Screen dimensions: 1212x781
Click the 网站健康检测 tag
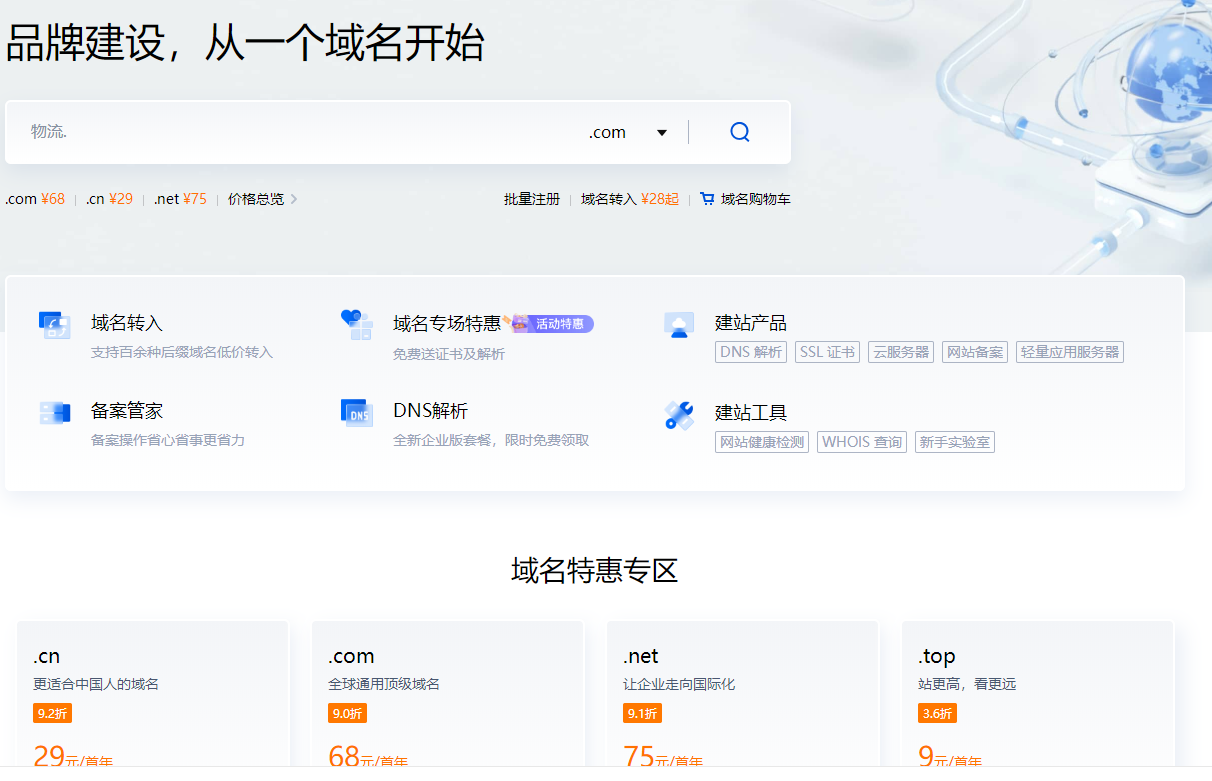pos(762,442)
